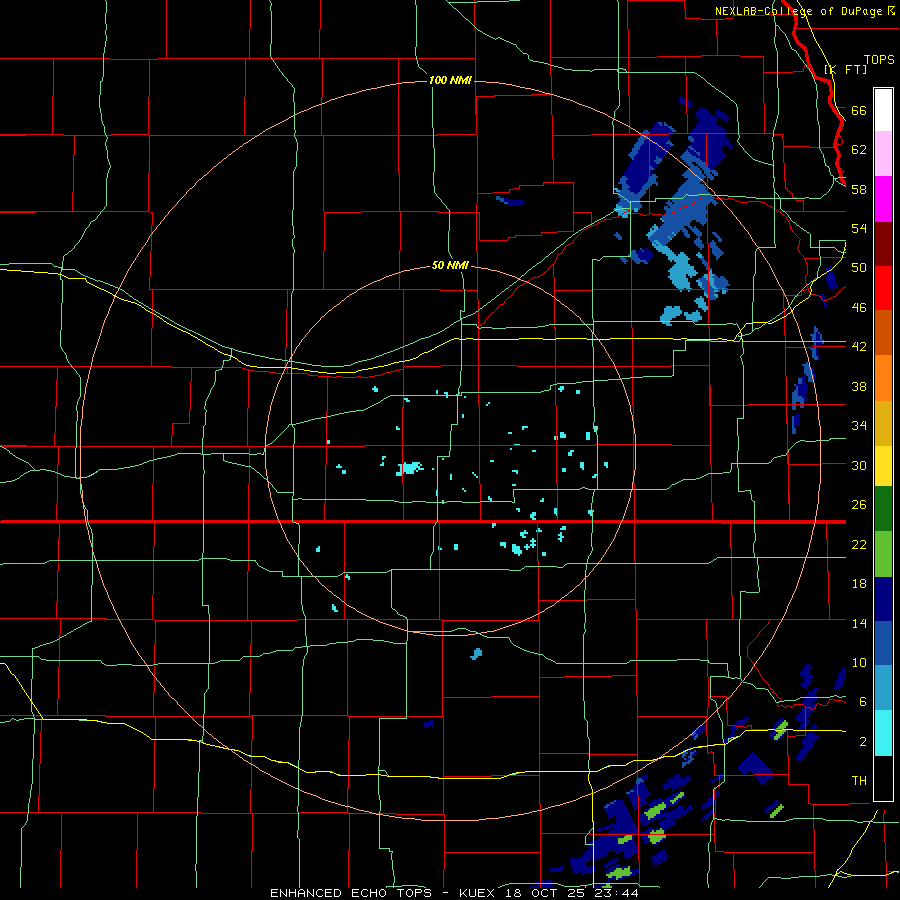Click the "34" legend value
Image resolution: width=900 pixels, height=900 pixels.
[x=859, y=425]
